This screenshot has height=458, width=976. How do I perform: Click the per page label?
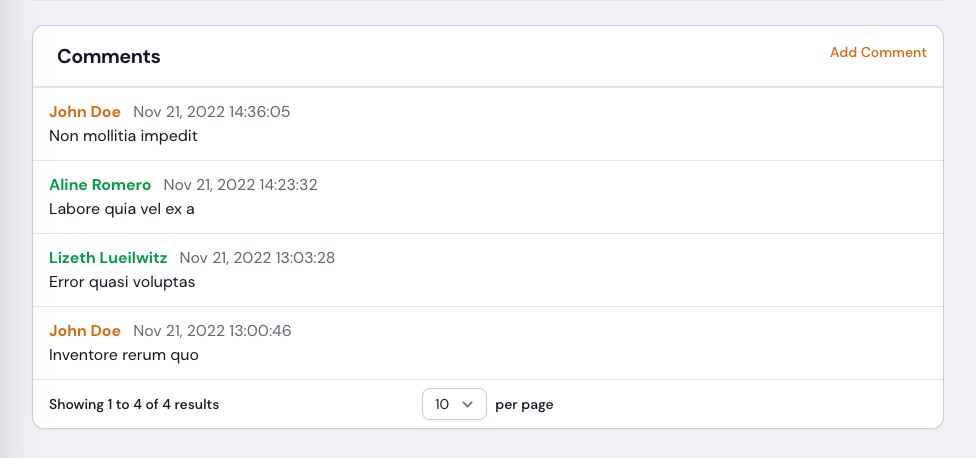coord(524,404)
